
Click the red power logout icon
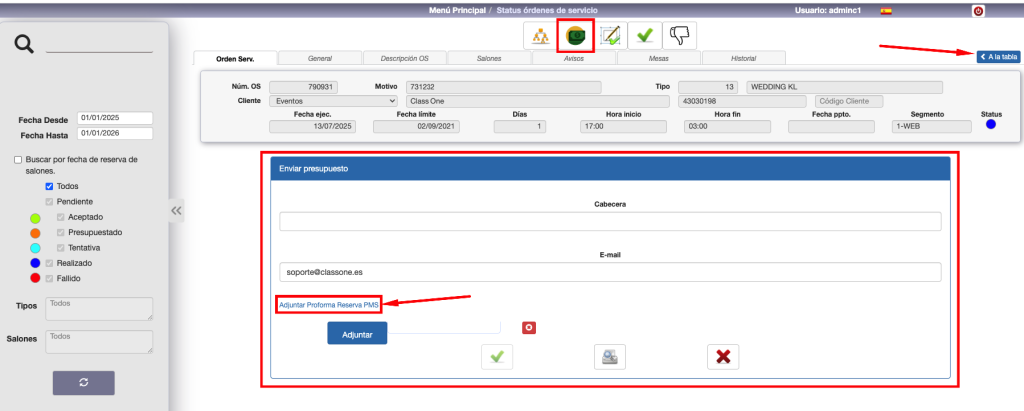point(978,11)
